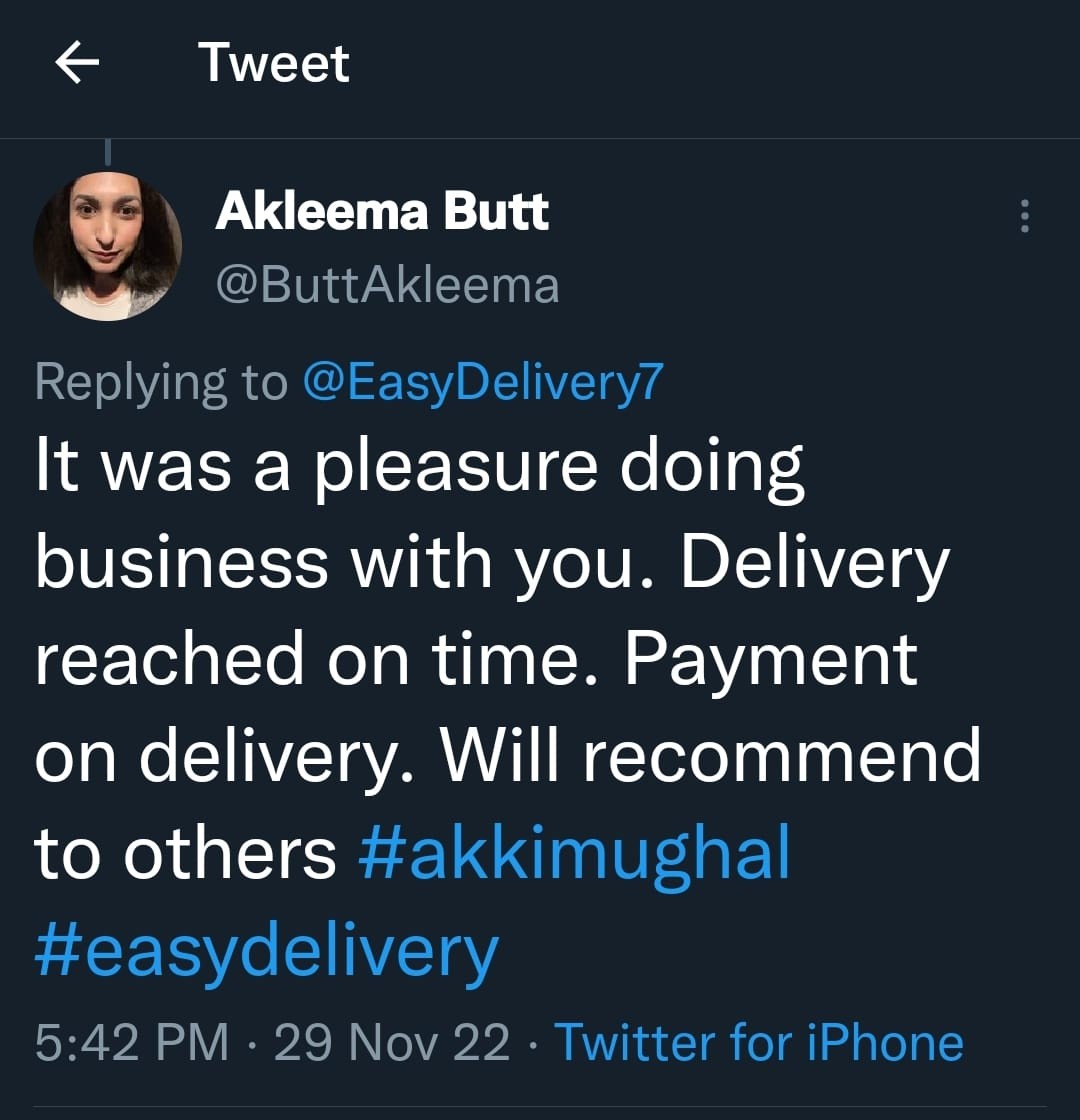Tap the Tweet header title
The image size is (1080, 1120).
click(274, 62)
